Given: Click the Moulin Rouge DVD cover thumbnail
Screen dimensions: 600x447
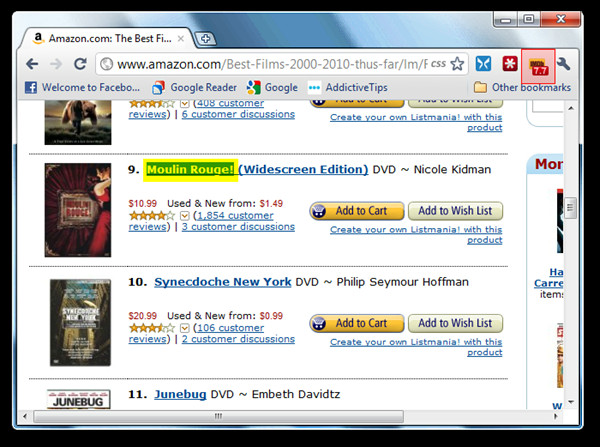Looking at the screenshot, I should click(x=78, y=210).
